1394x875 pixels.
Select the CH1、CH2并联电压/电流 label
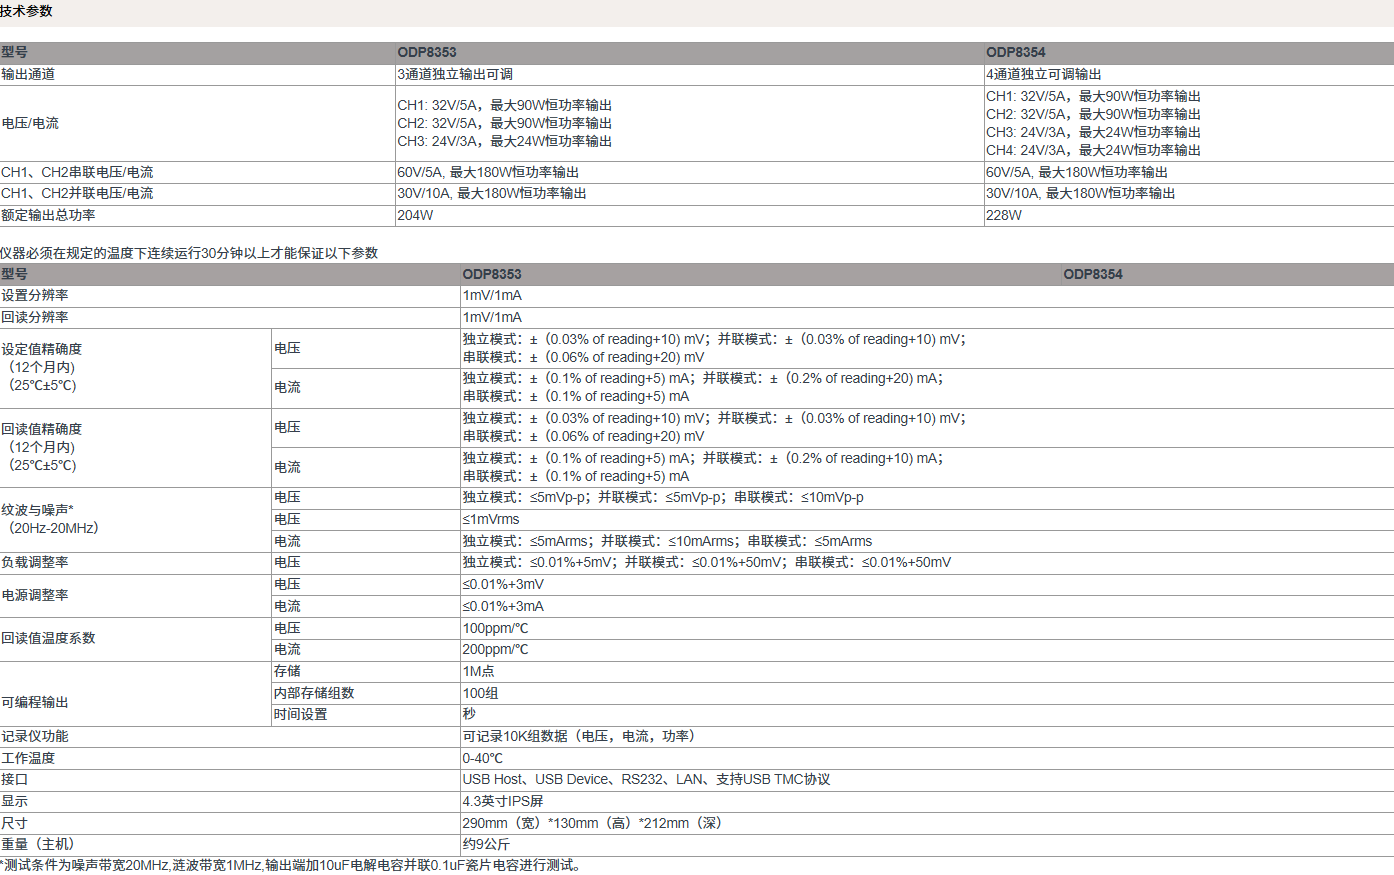point(77,193)
